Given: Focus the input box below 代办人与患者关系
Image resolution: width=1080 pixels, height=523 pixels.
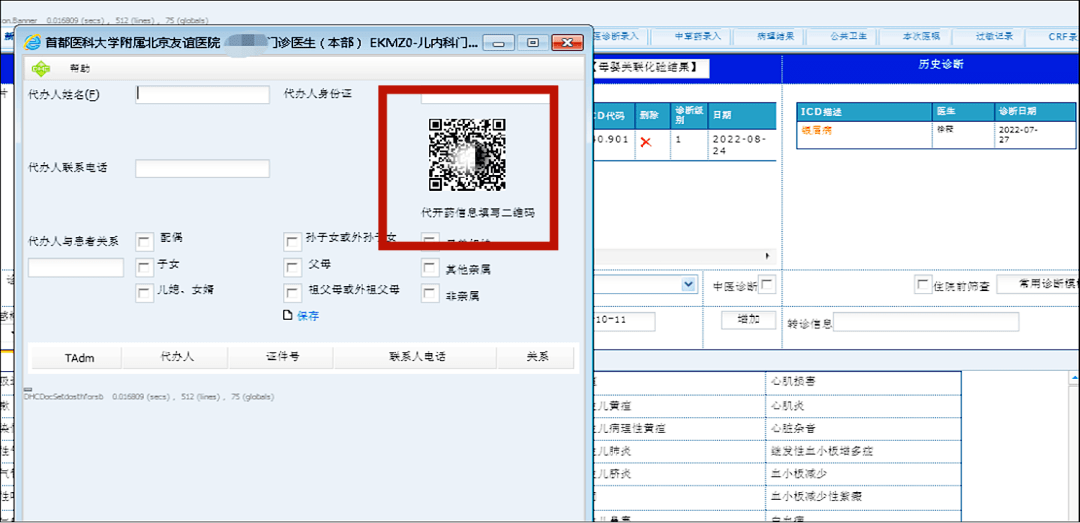Looking at the screenshot, I should point(76,267).
